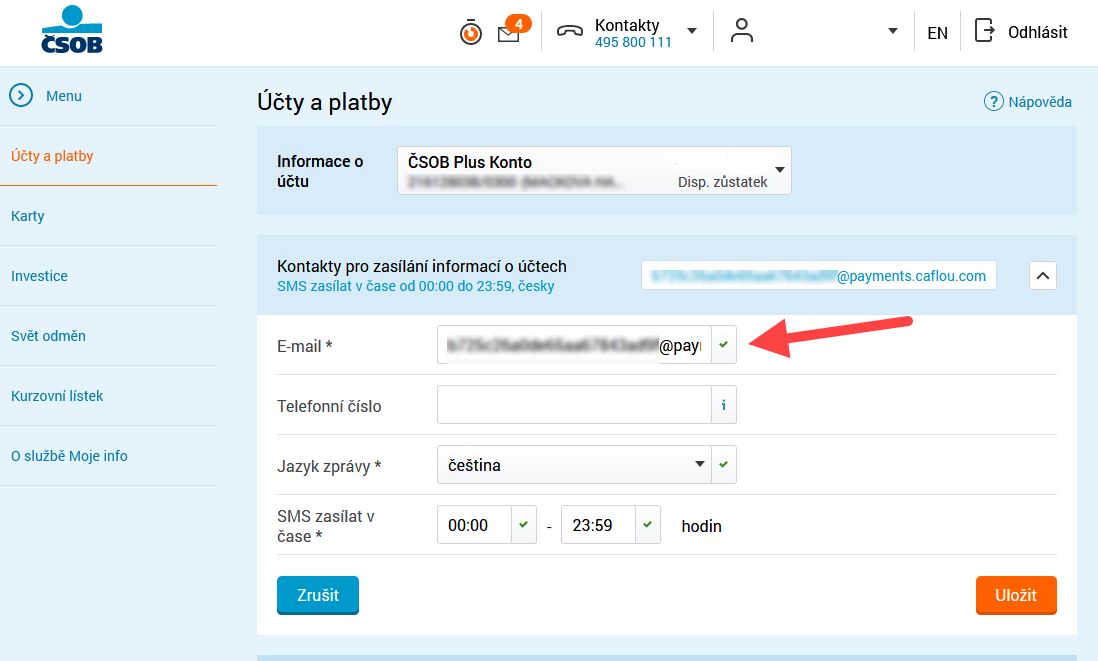Switch language to EN
Screen dimensions: 1098x661
[937, 33]
